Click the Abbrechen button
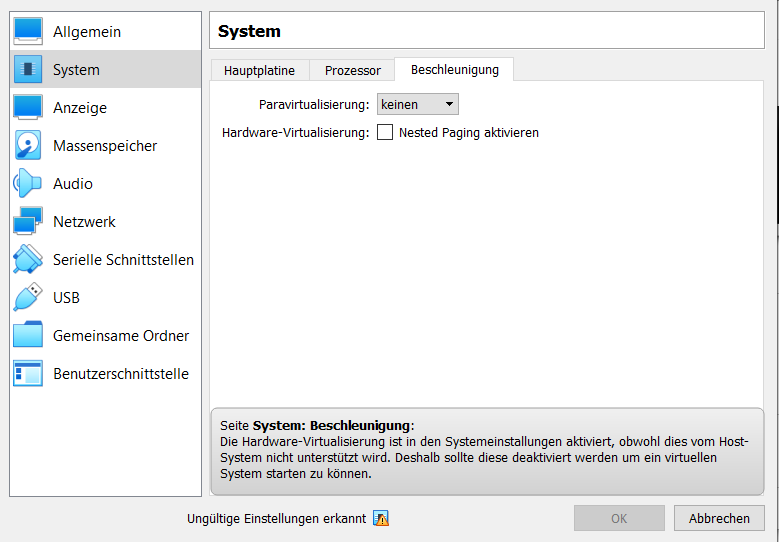779x542 pixels. point(719,518)
